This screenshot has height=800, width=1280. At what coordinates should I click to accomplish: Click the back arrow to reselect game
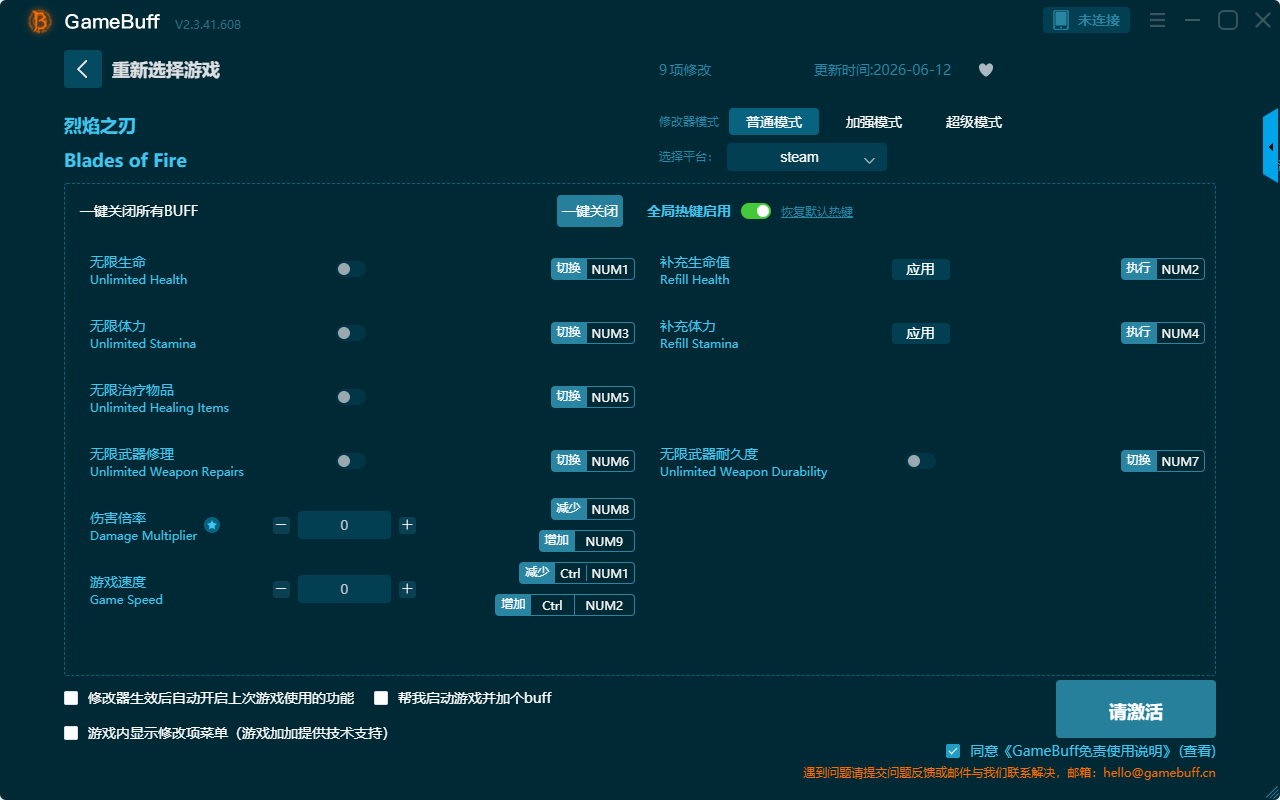coord(83,69)
